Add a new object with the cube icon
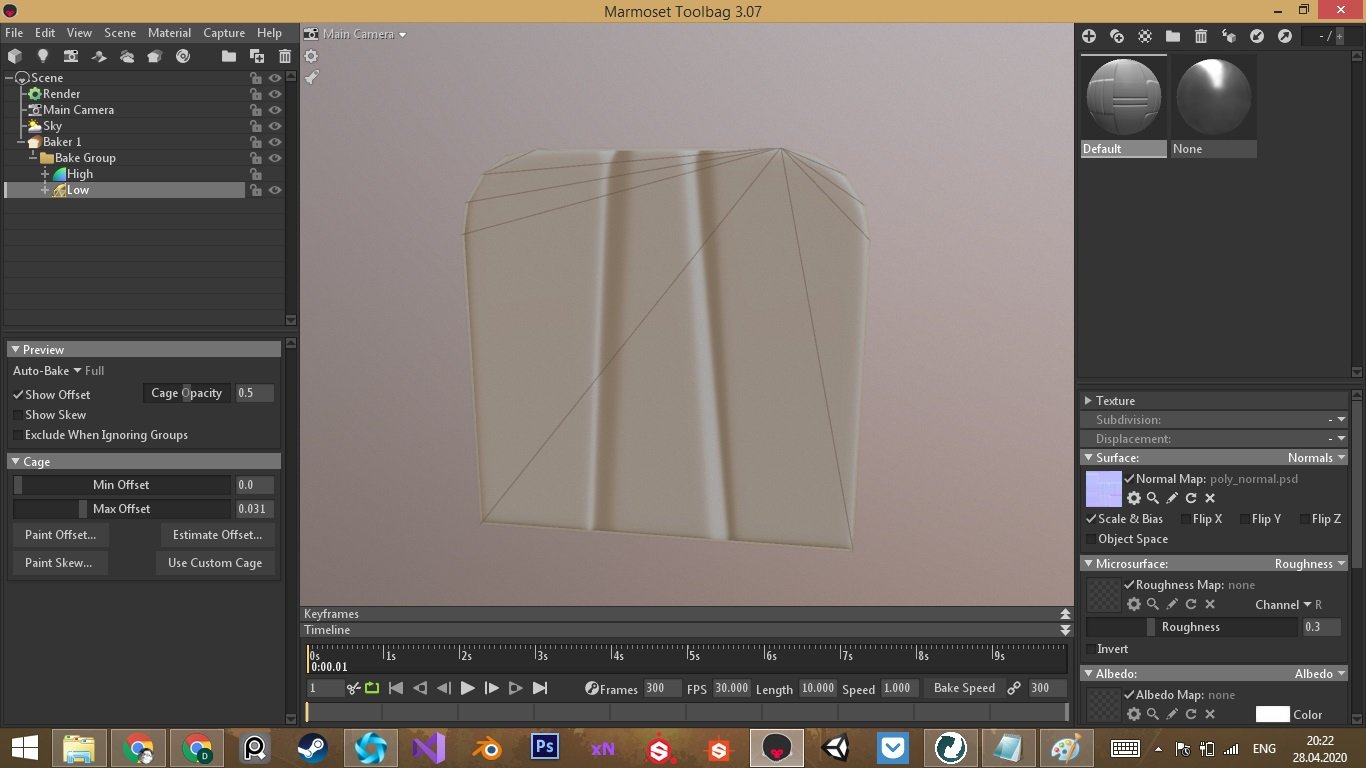This screenshot has width=1366, height=768. point(15,56)
